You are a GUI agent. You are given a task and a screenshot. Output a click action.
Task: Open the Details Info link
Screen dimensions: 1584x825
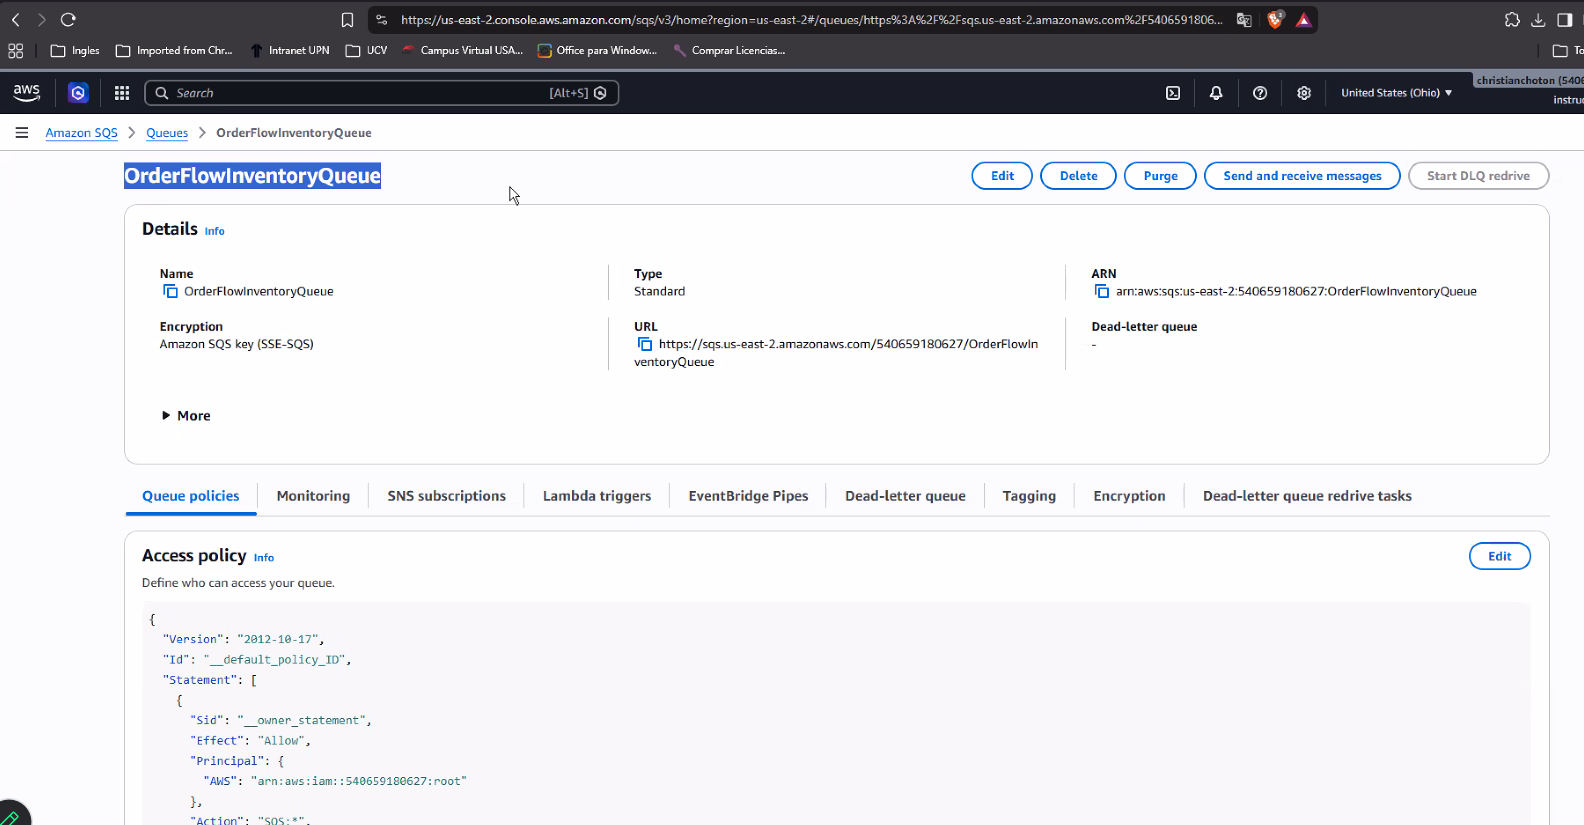[215, 231]
